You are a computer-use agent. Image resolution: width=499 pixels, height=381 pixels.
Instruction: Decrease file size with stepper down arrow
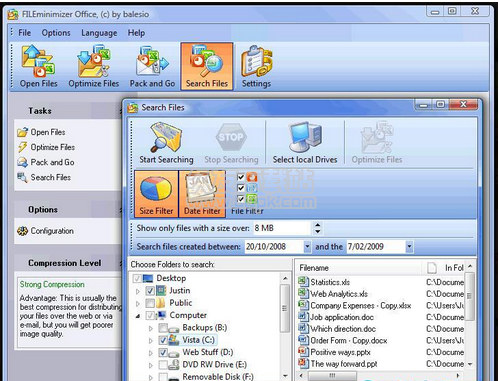click(x=318, y=231)
